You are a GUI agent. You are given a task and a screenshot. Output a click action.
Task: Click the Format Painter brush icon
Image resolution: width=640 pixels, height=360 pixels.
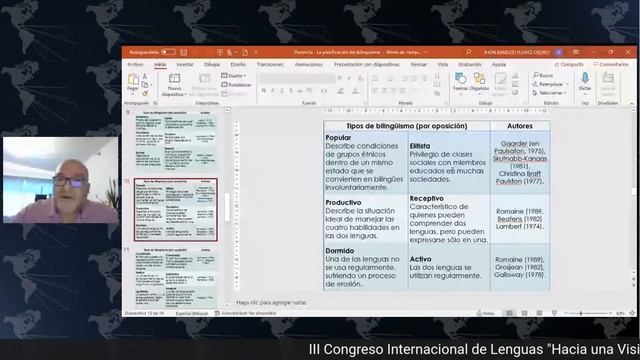point(144,93)
